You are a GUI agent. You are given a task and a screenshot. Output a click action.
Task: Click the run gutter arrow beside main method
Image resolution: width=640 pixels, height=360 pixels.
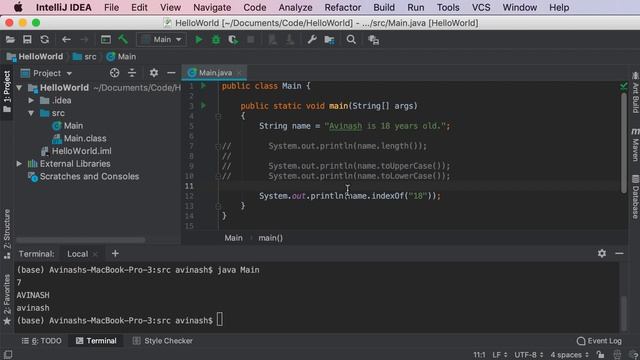click(x=203, y=106)
